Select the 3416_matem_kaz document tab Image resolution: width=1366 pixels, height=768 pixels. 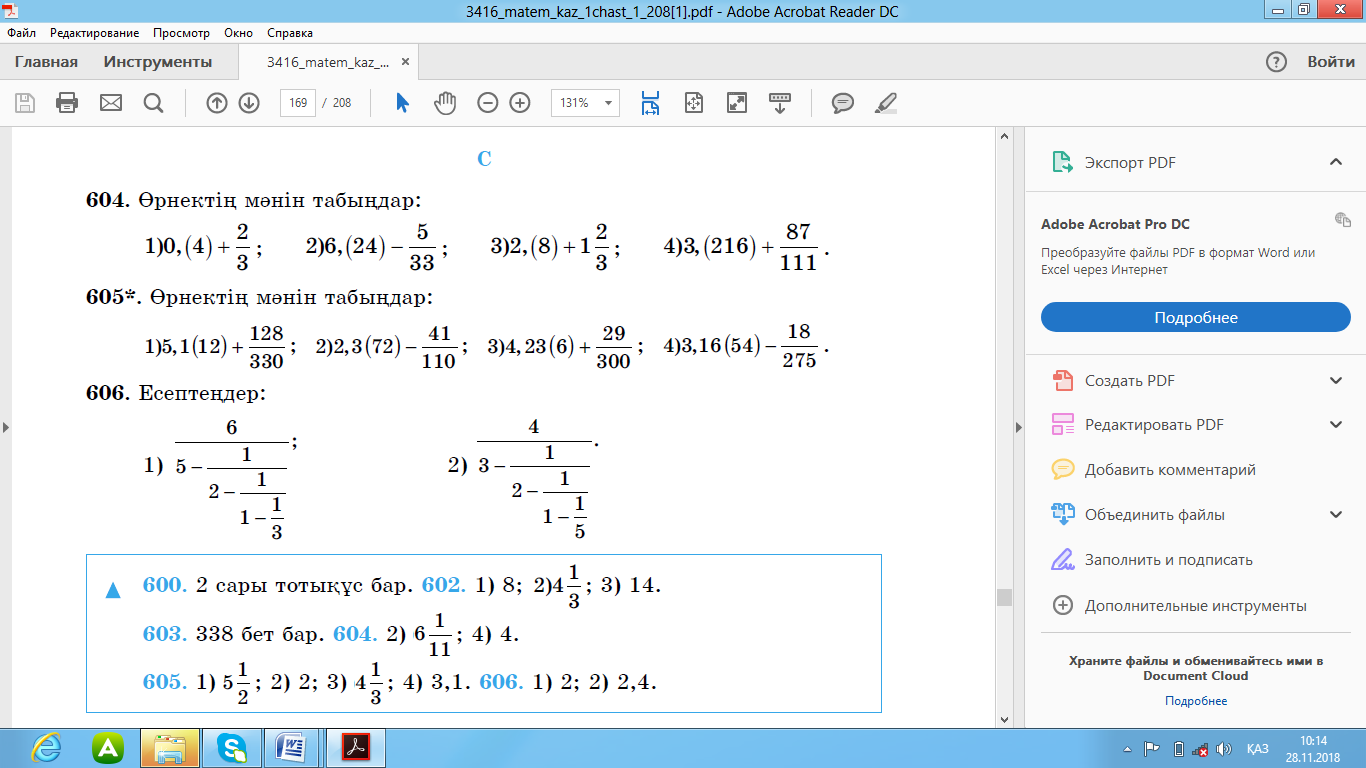point(328,62)
